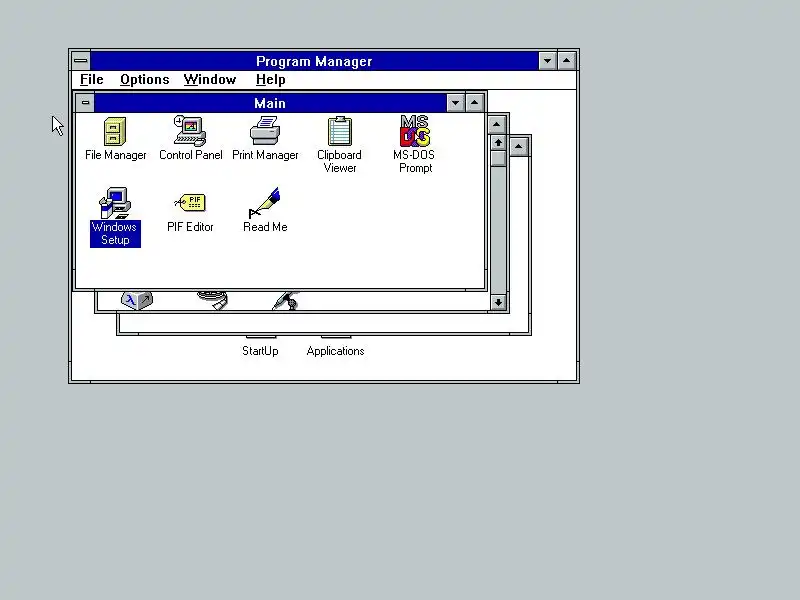Click the Main window title bar
The height and width of the screenshot is (600, 800).
click(270, 103)
